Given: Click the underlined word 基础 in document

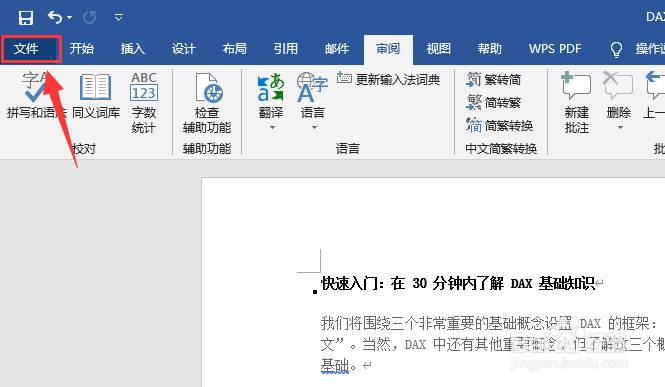Looking at the screenshot, I should pyautogui.click(x=335, y=365).
